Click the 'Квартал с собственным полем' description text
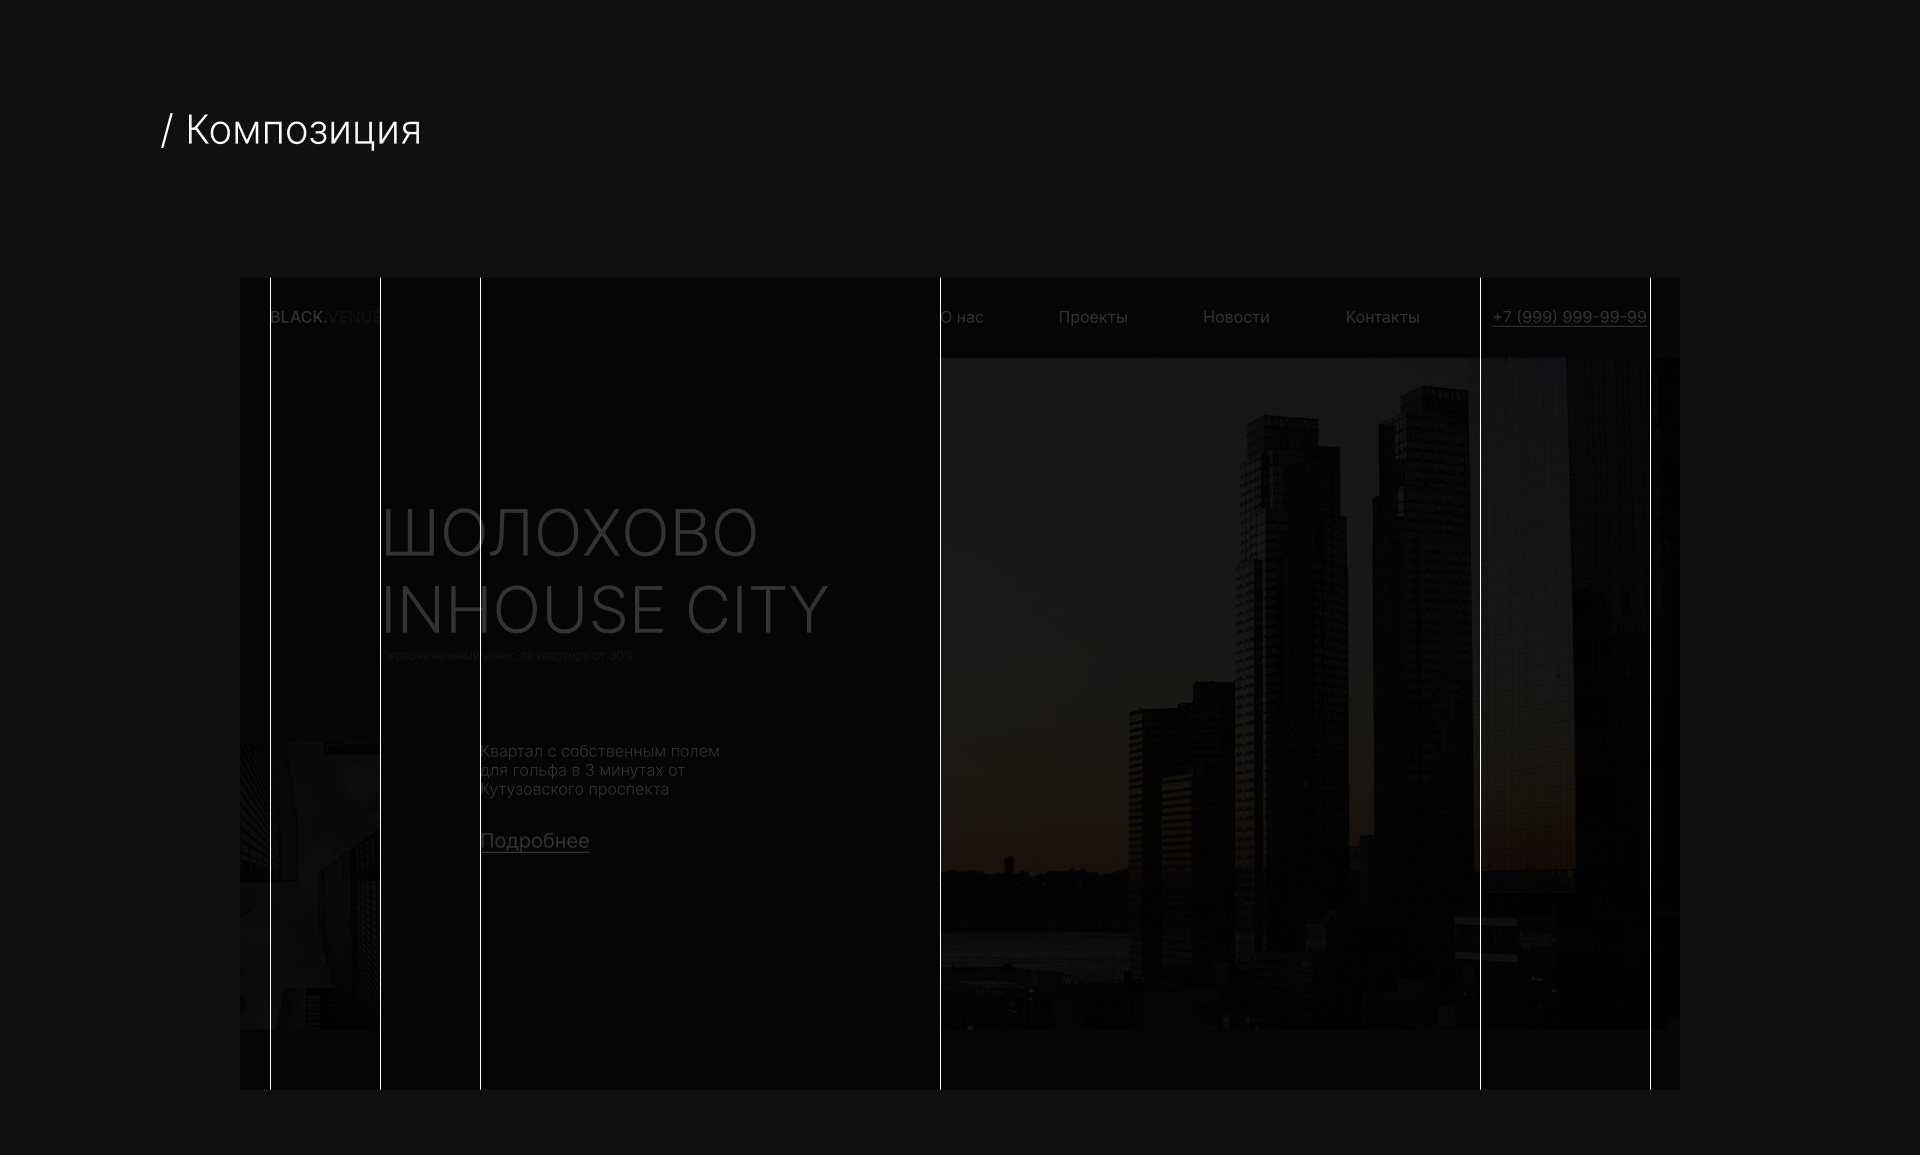The height and width of the screenshot is (1155, 1920). [x=599, y=770]
